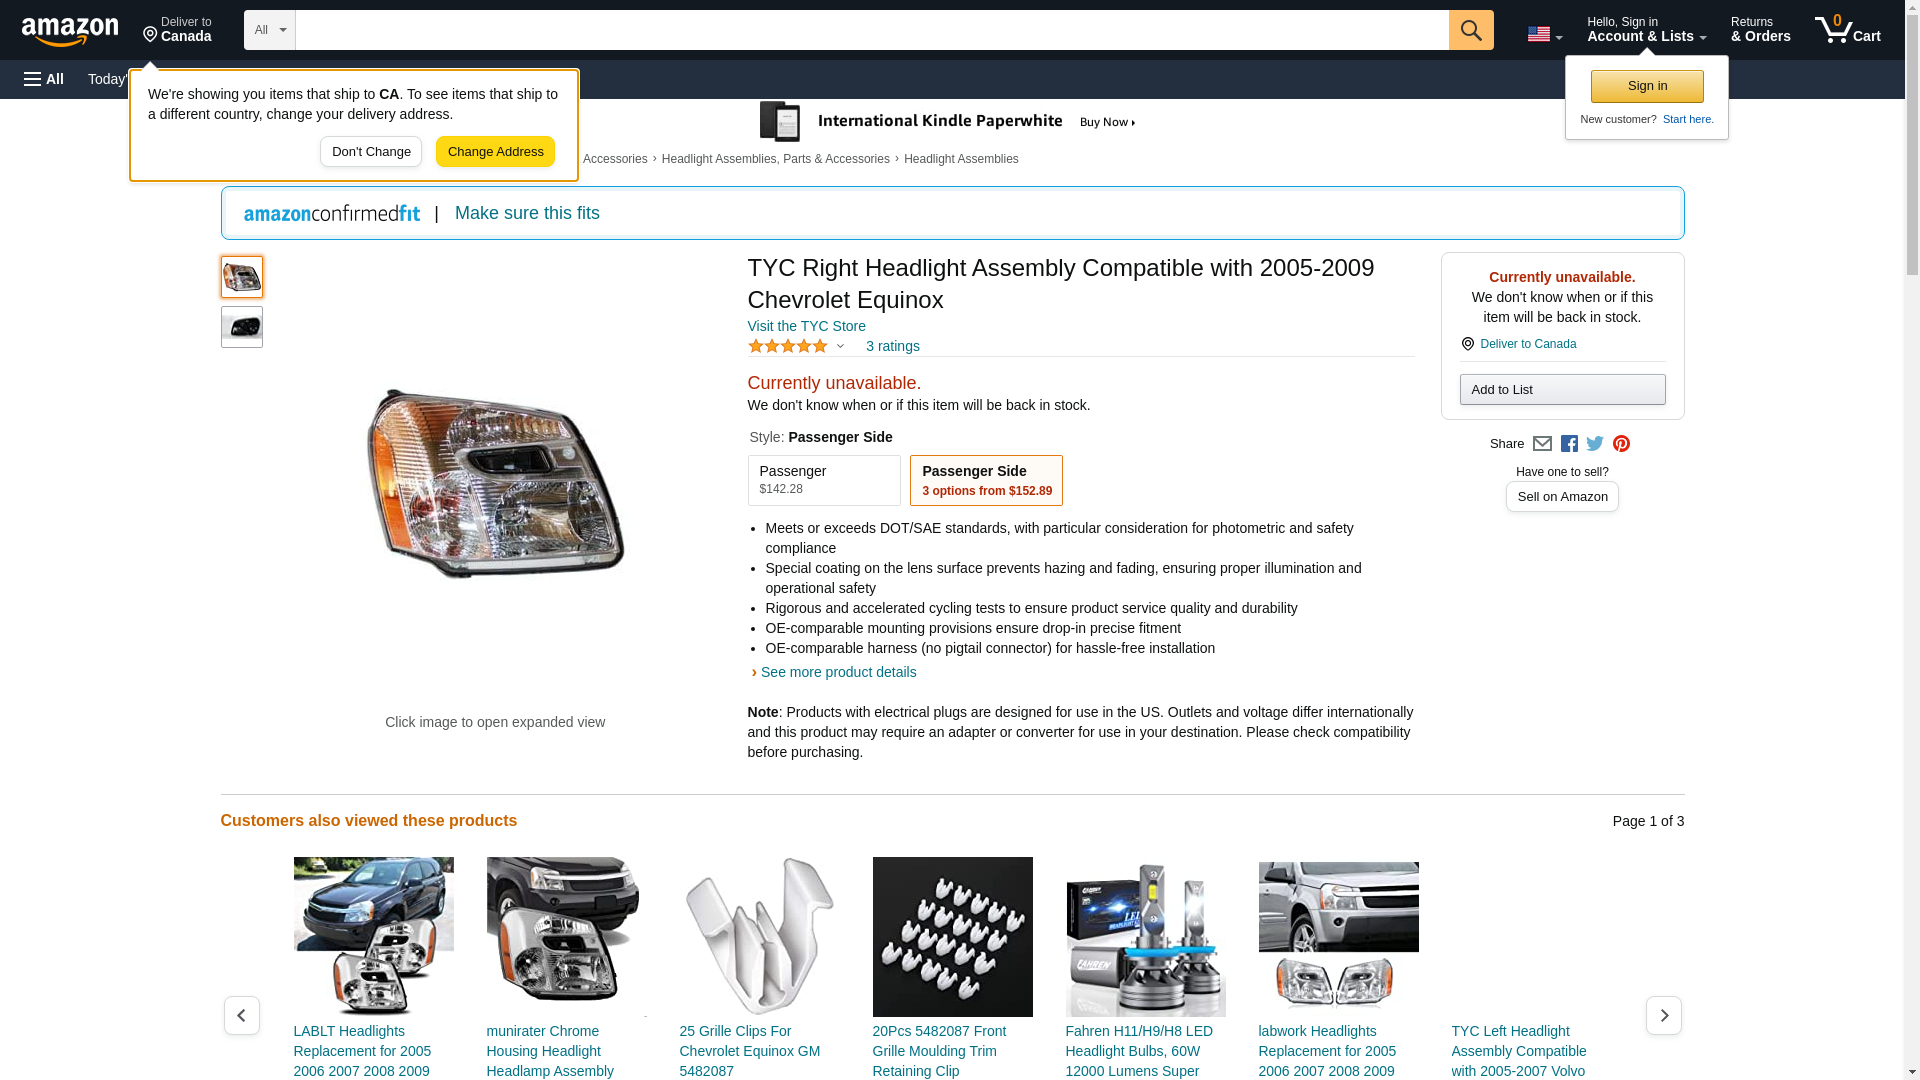Share product on Pinterest

coord(1621,444)
